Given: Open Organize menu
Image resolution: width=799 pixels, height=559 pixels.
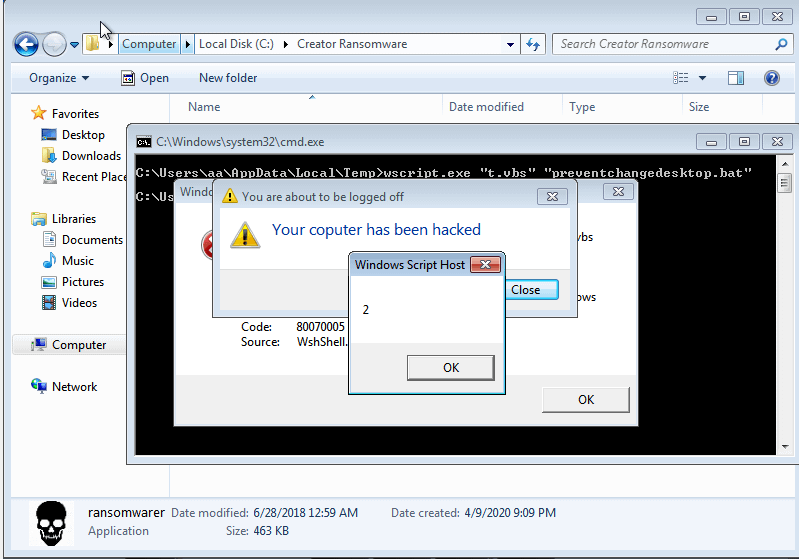Looking at the screenshot, I should 59,78.
